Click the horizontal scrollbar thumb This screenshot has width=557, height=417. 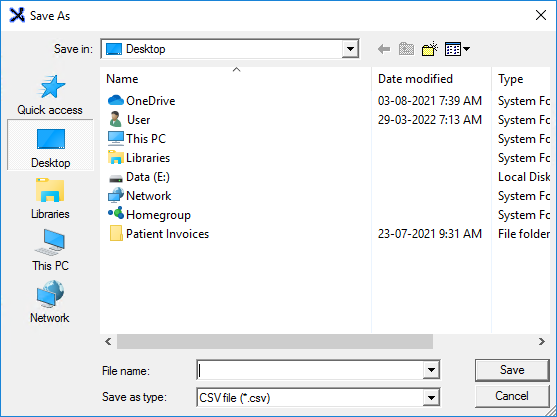tap(275, 341)
